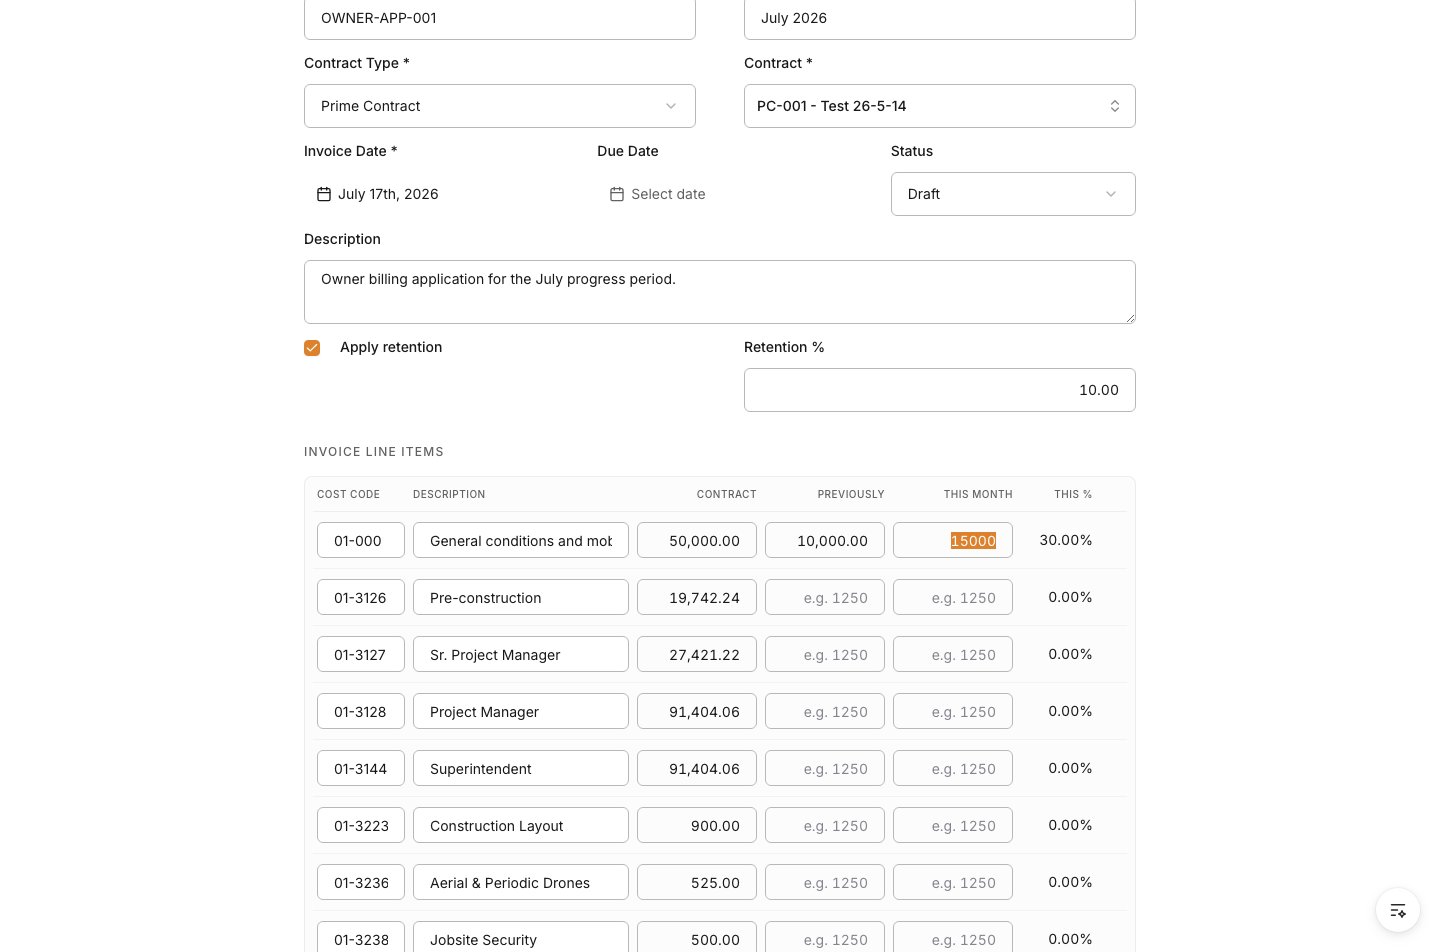The height and width of the screenshot is (952, 1440).
Task: Click the 30.00% value in first row
Action: pos(1066,540)
